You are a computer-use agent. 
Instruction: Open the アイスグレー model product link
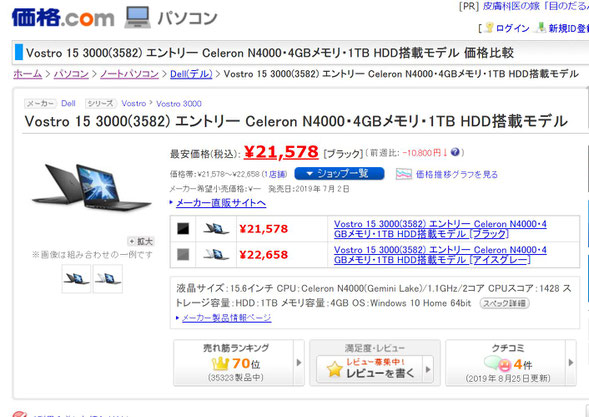click(440, 255)
